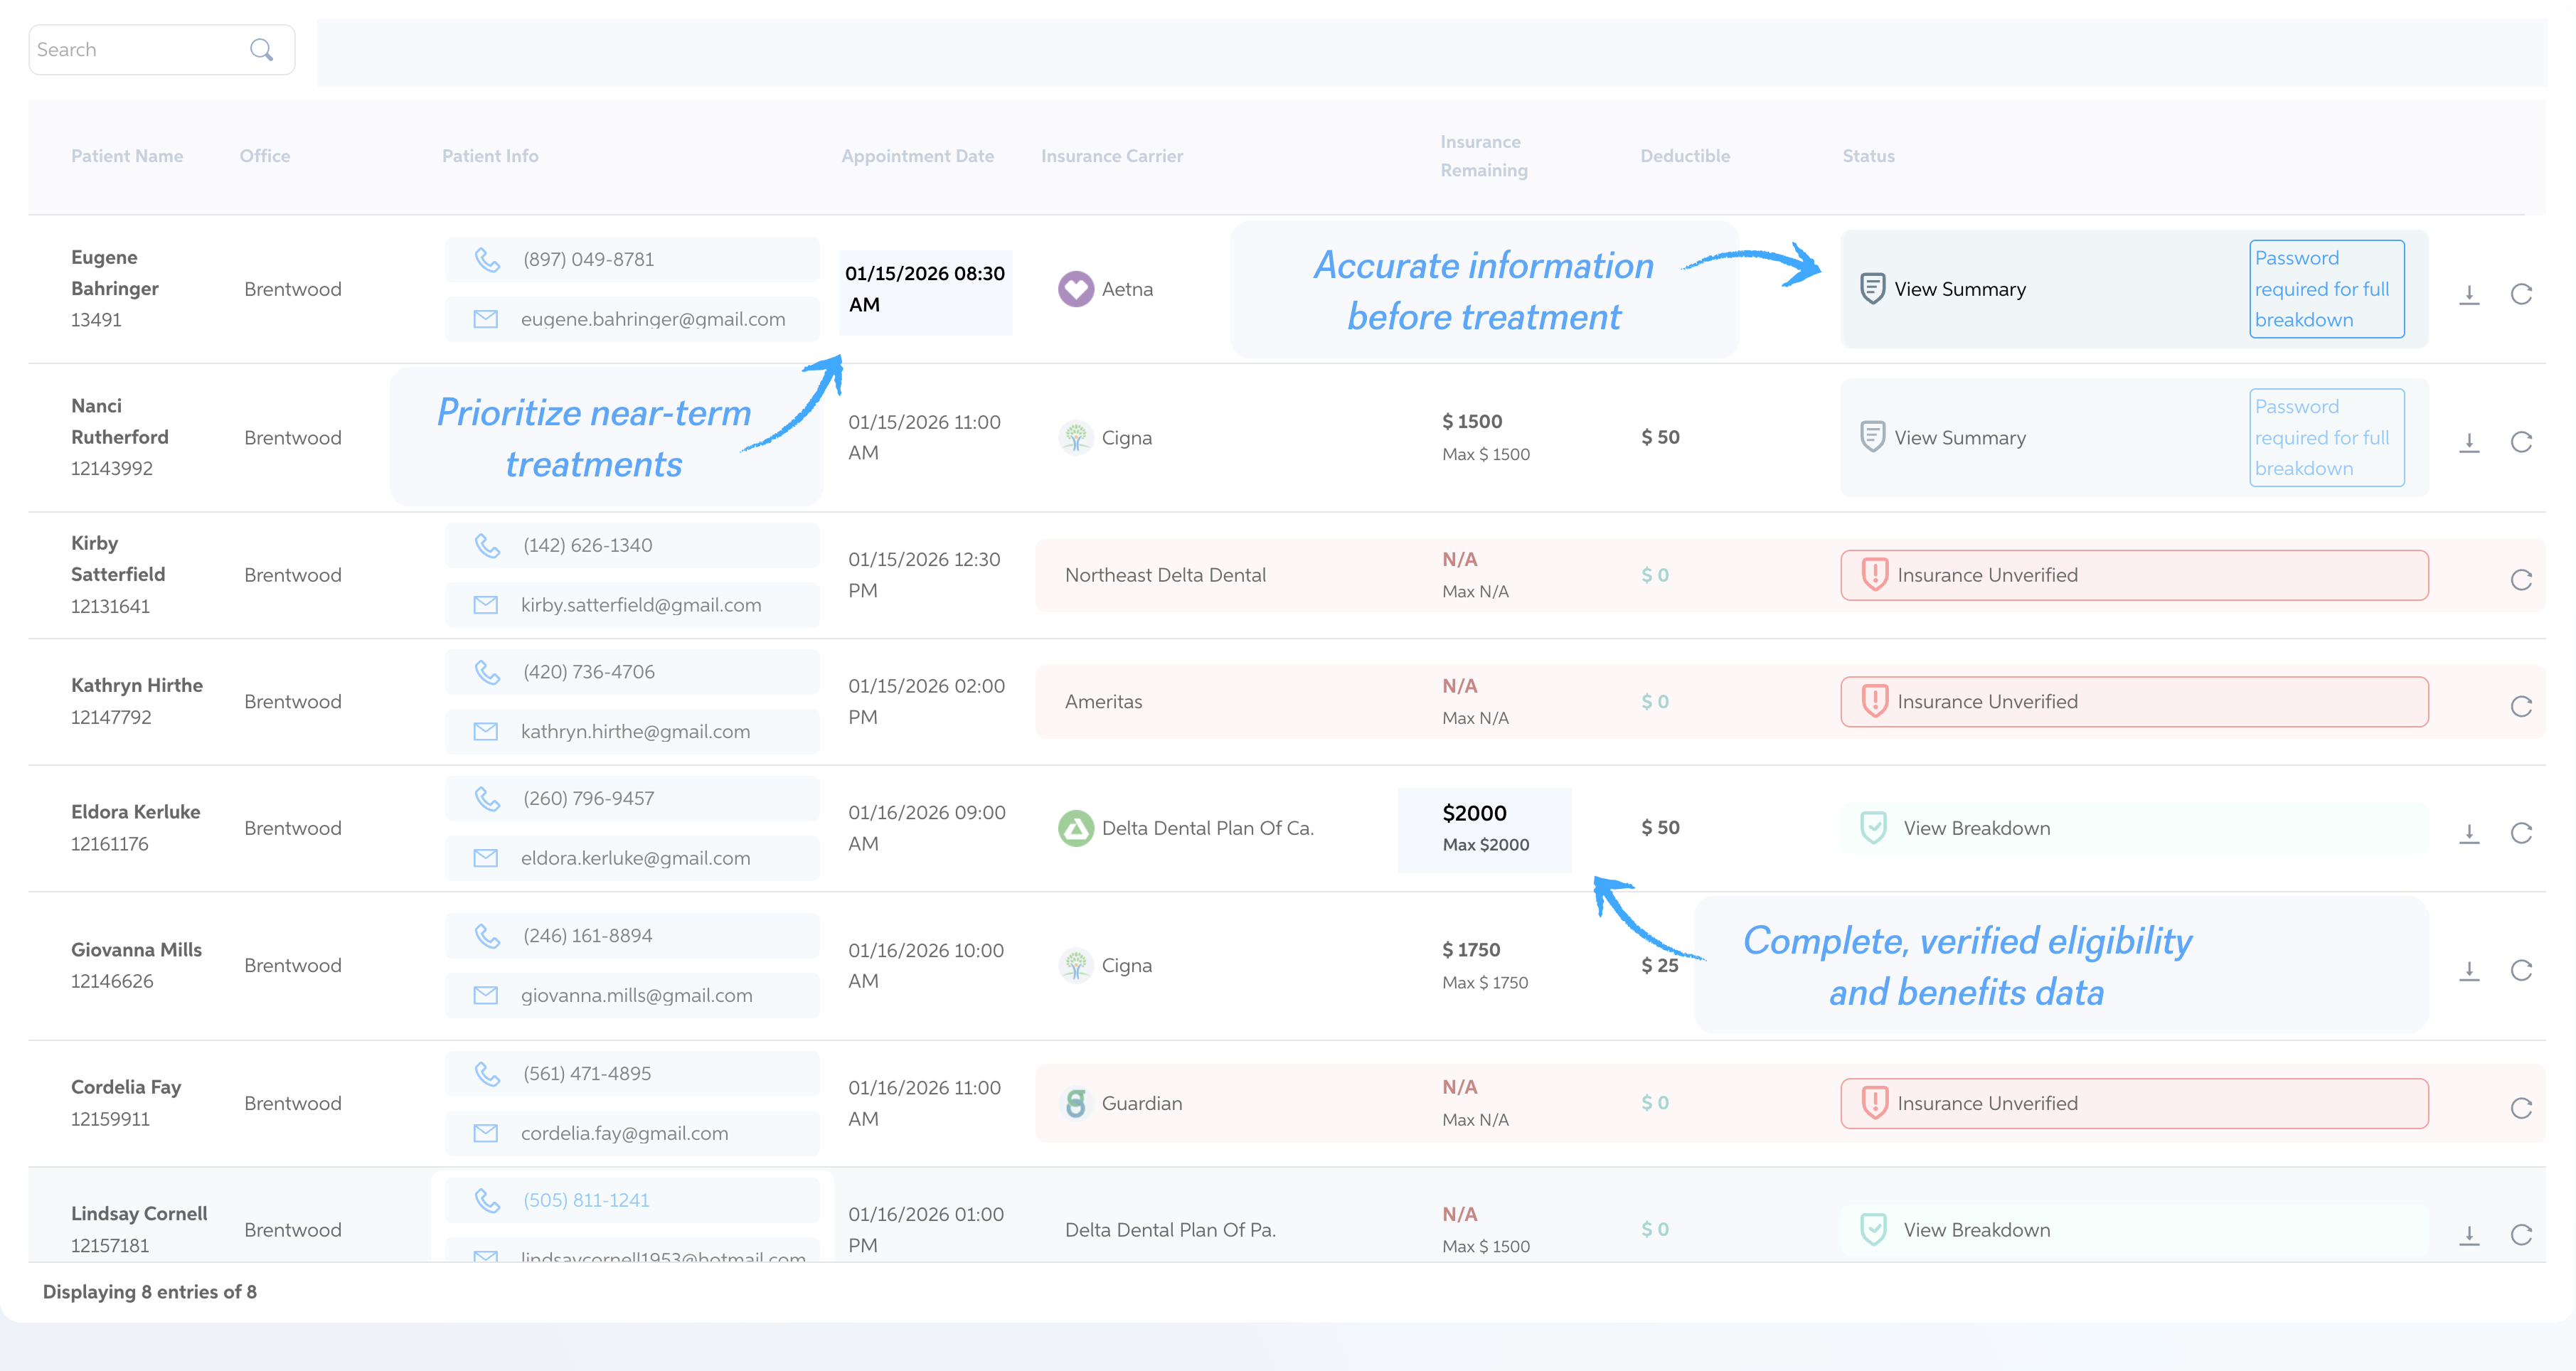The image size is (2576, 1371).
Task: Click email icon for Eldora Kerluke
Action: pos(485,858)
